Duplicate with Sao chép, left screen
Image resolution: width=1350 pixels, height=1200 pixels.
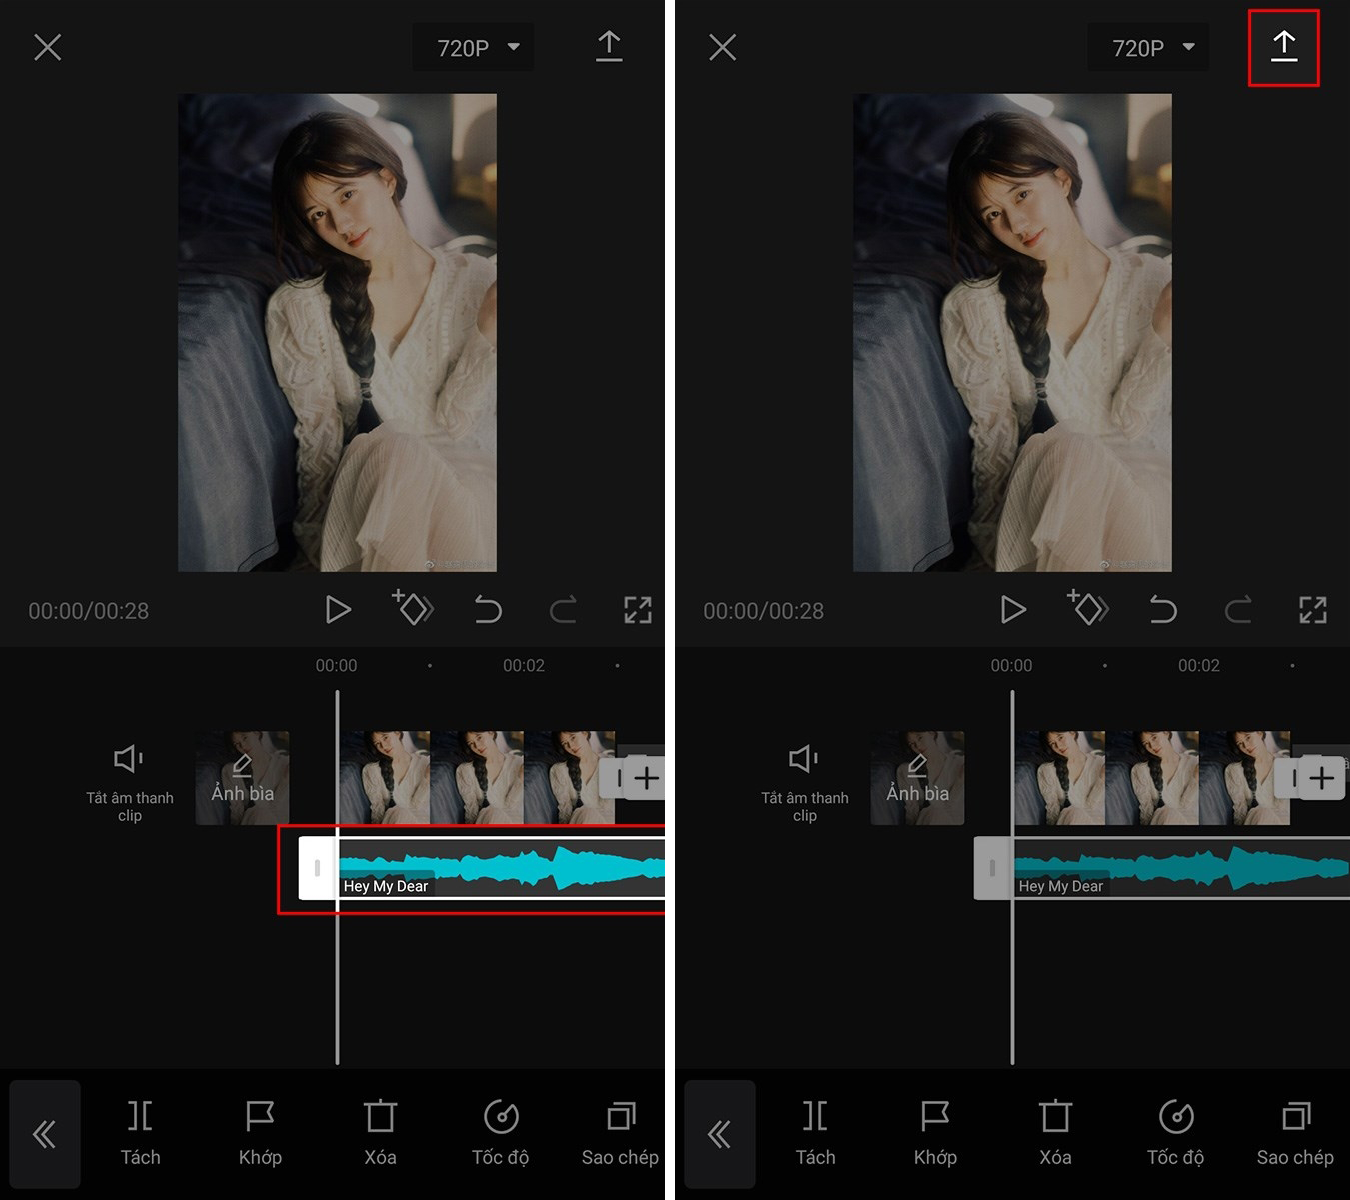point(620,1133)
